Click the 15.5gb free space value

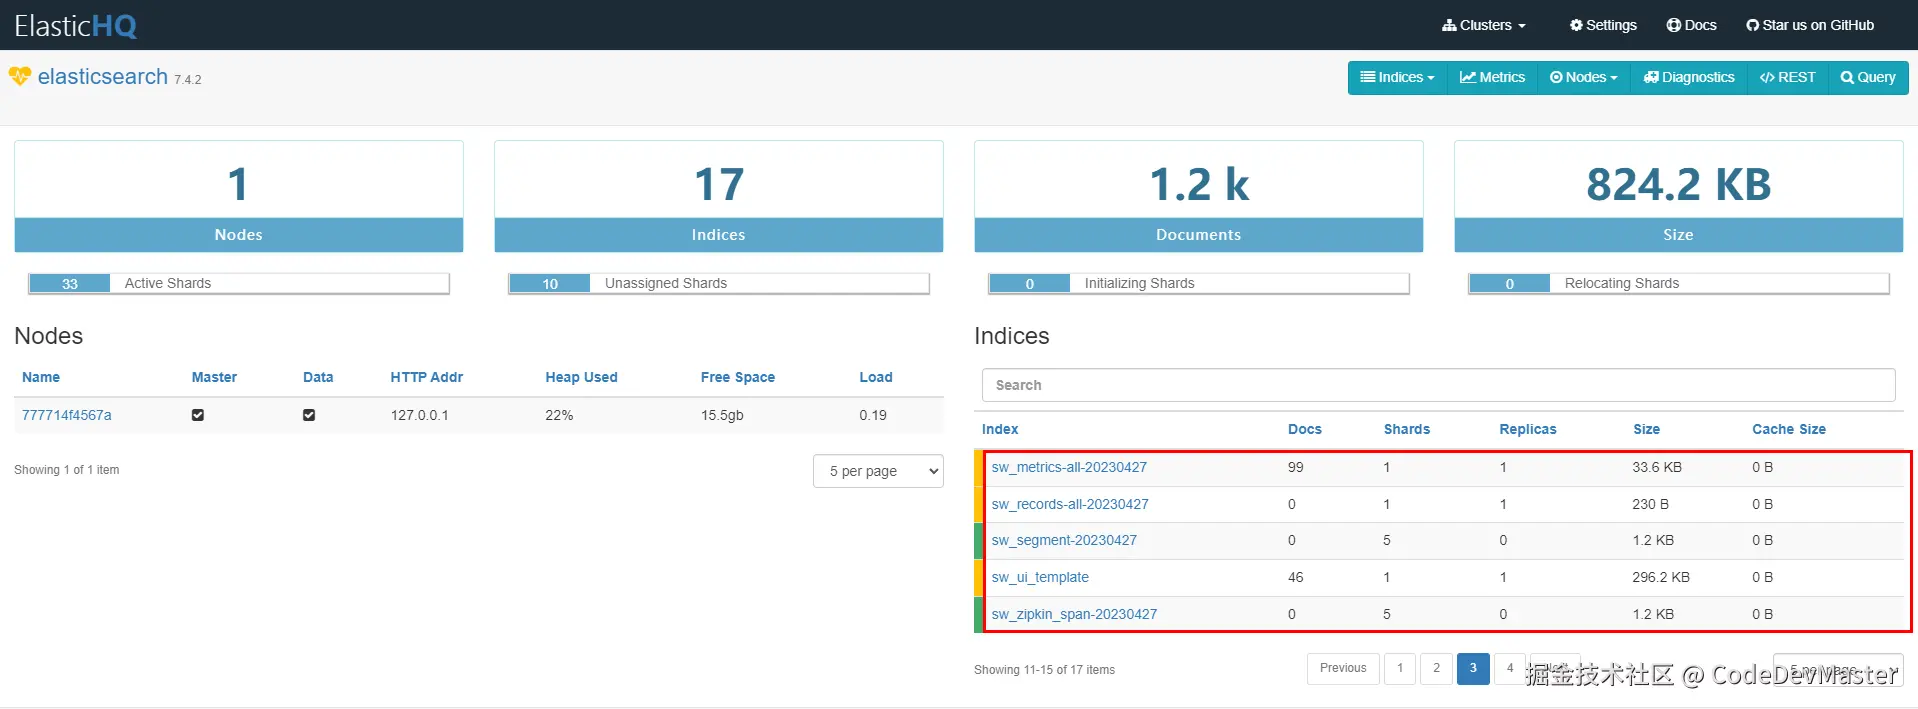point(722,415)
